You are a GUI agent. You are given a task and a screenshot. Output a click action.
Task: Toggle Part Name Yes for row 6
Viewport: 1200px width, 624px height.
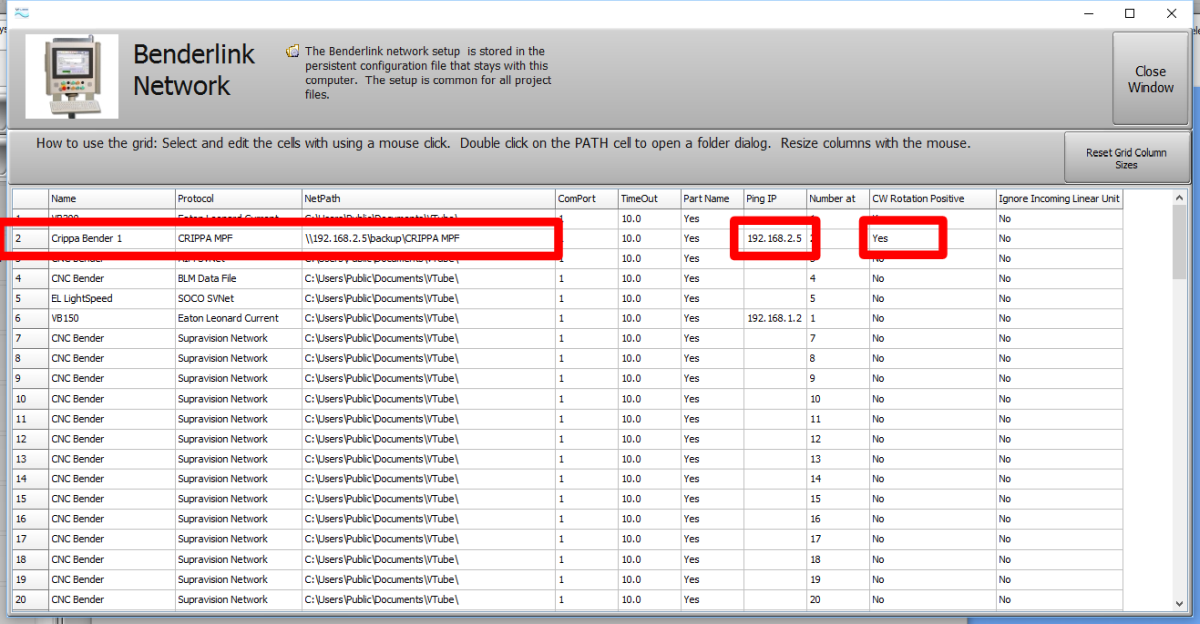click(711, 318)
